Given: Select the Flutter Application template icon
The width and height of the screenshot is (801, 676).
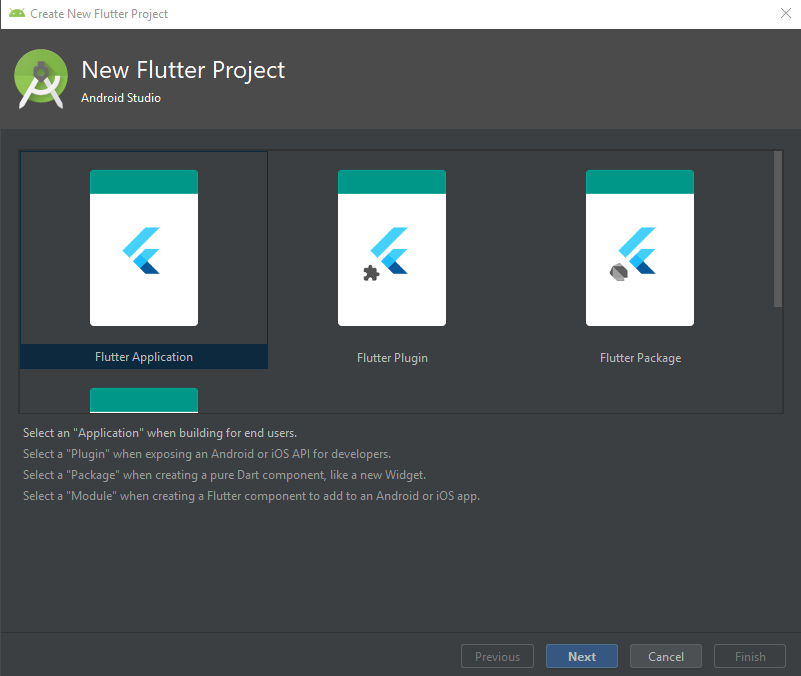Looking at the screenshot, I should point(144,248).
